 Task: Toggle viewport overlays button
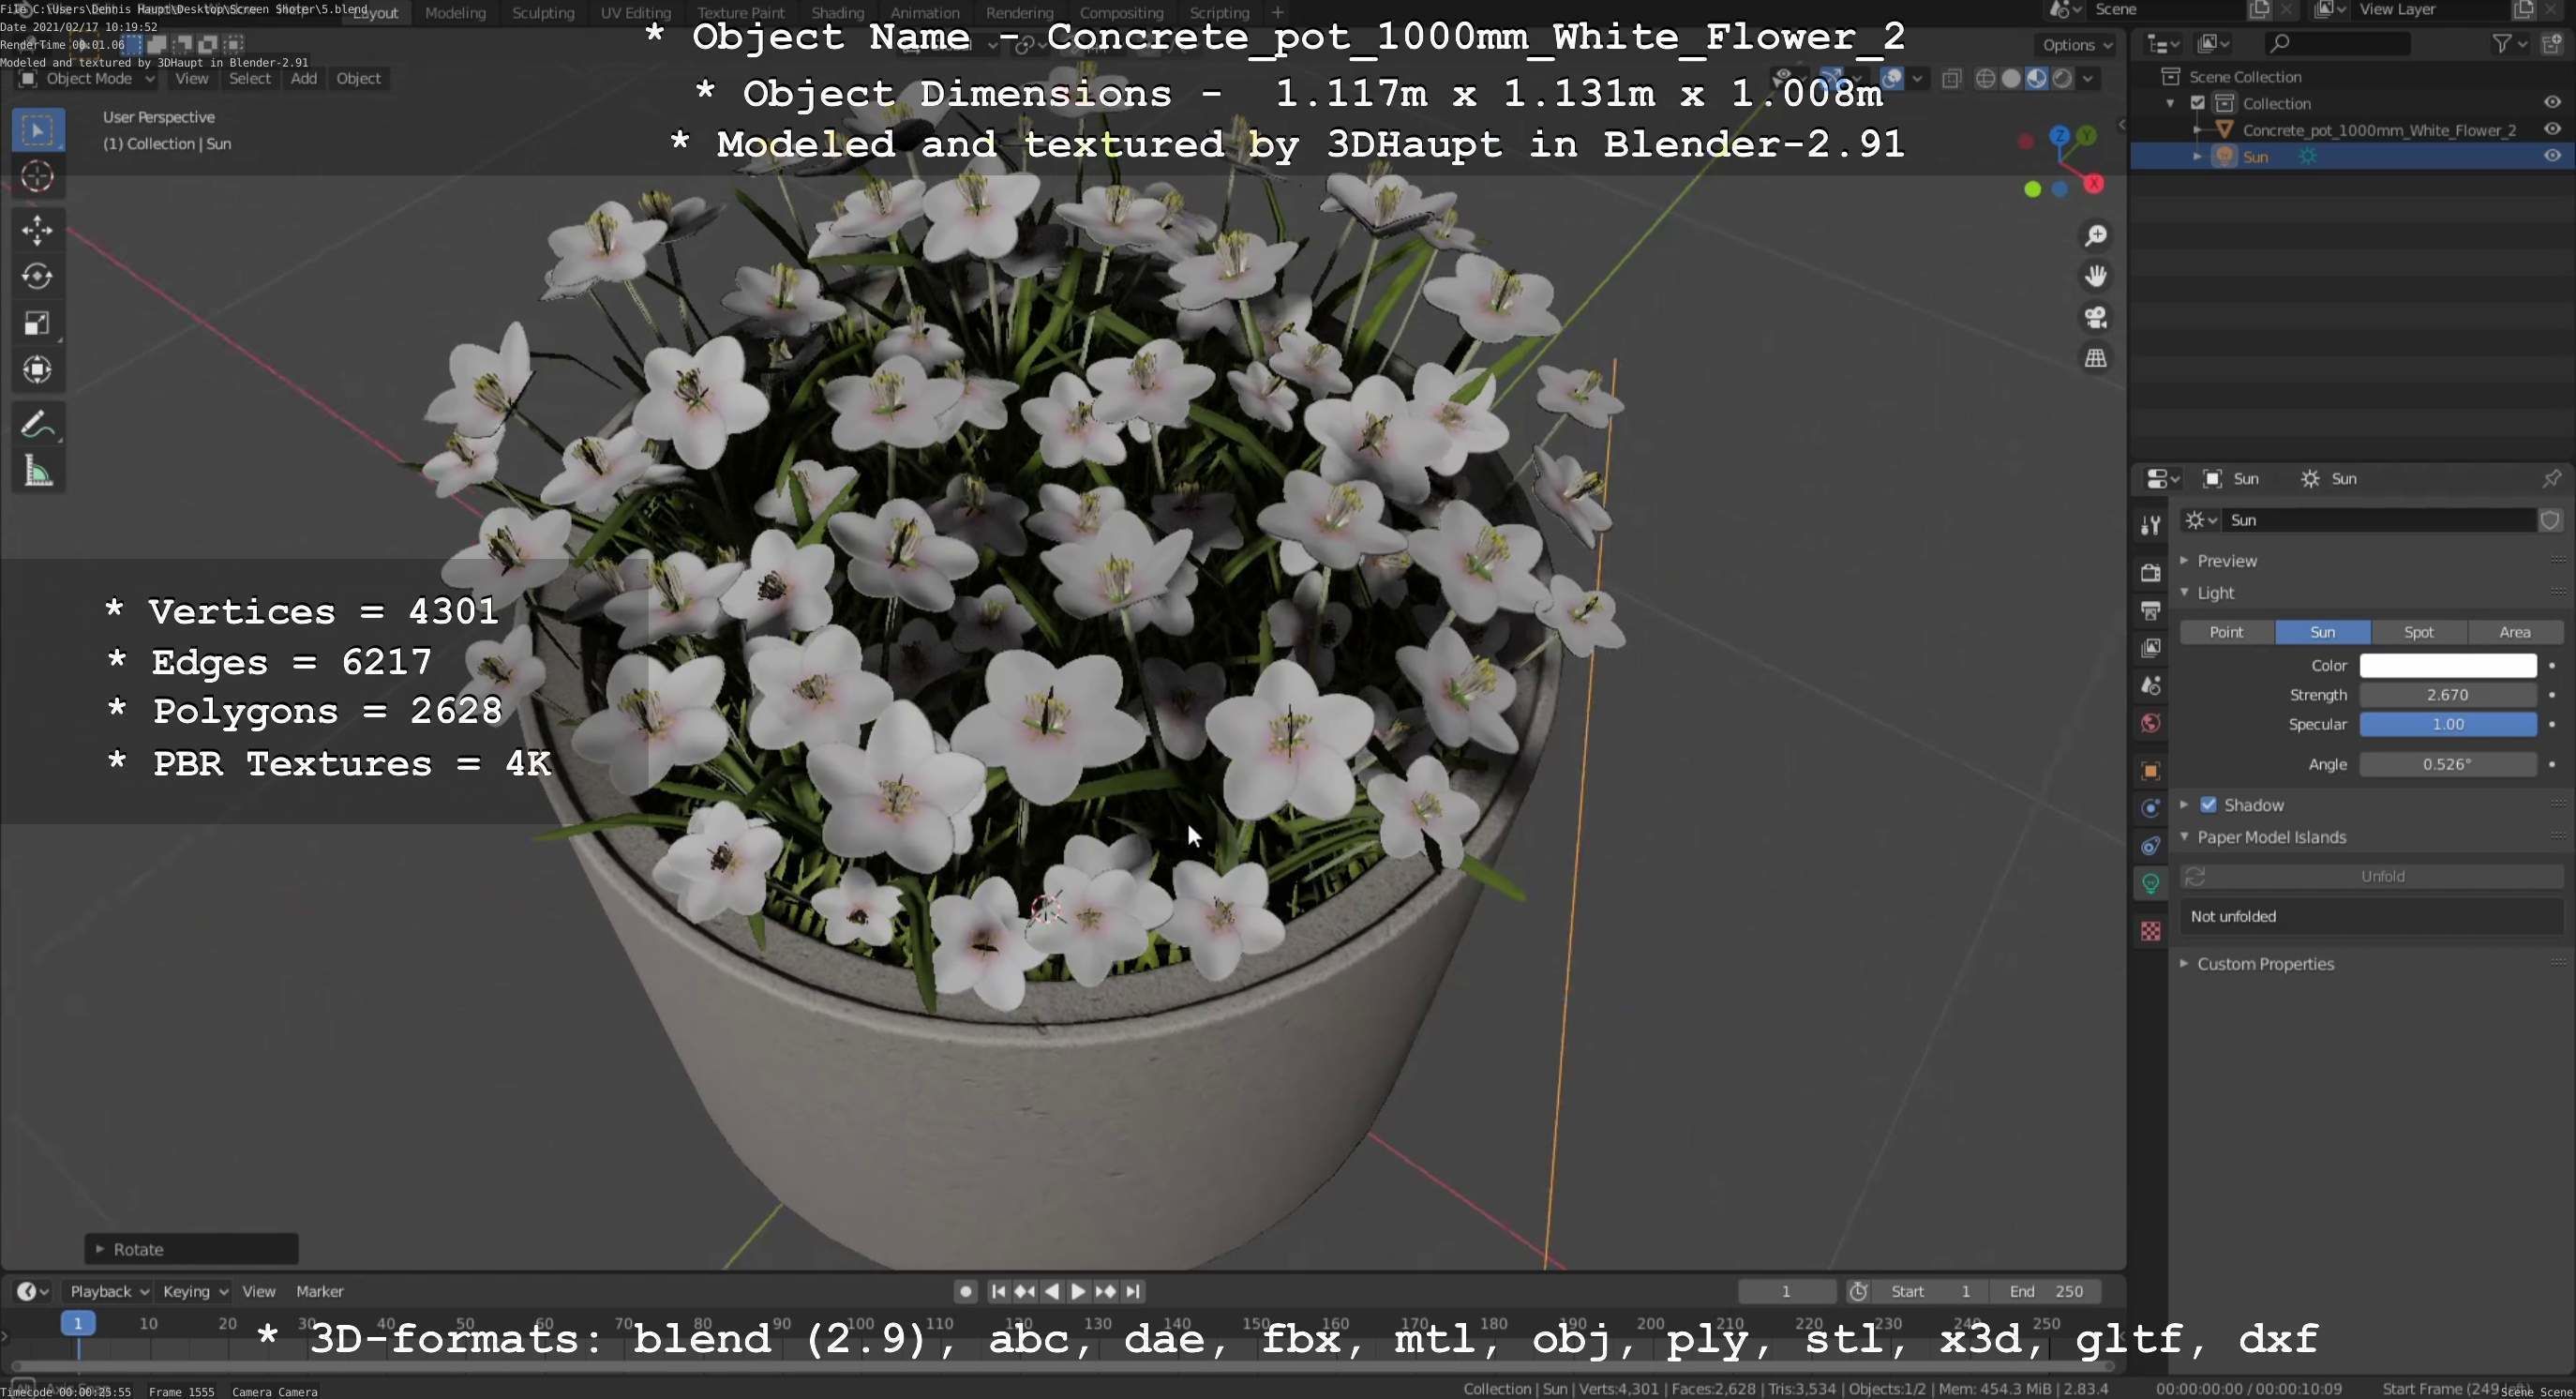[x=1892, y=78]
